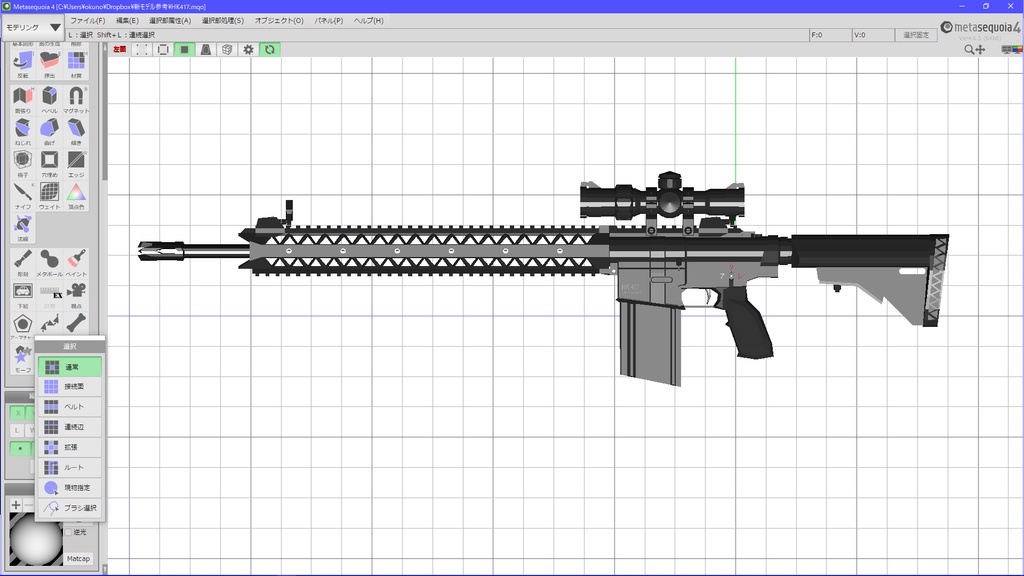Select the 視点 (Viewpoint) camera tool
The image size is (1024, 576).
[75, 293]
